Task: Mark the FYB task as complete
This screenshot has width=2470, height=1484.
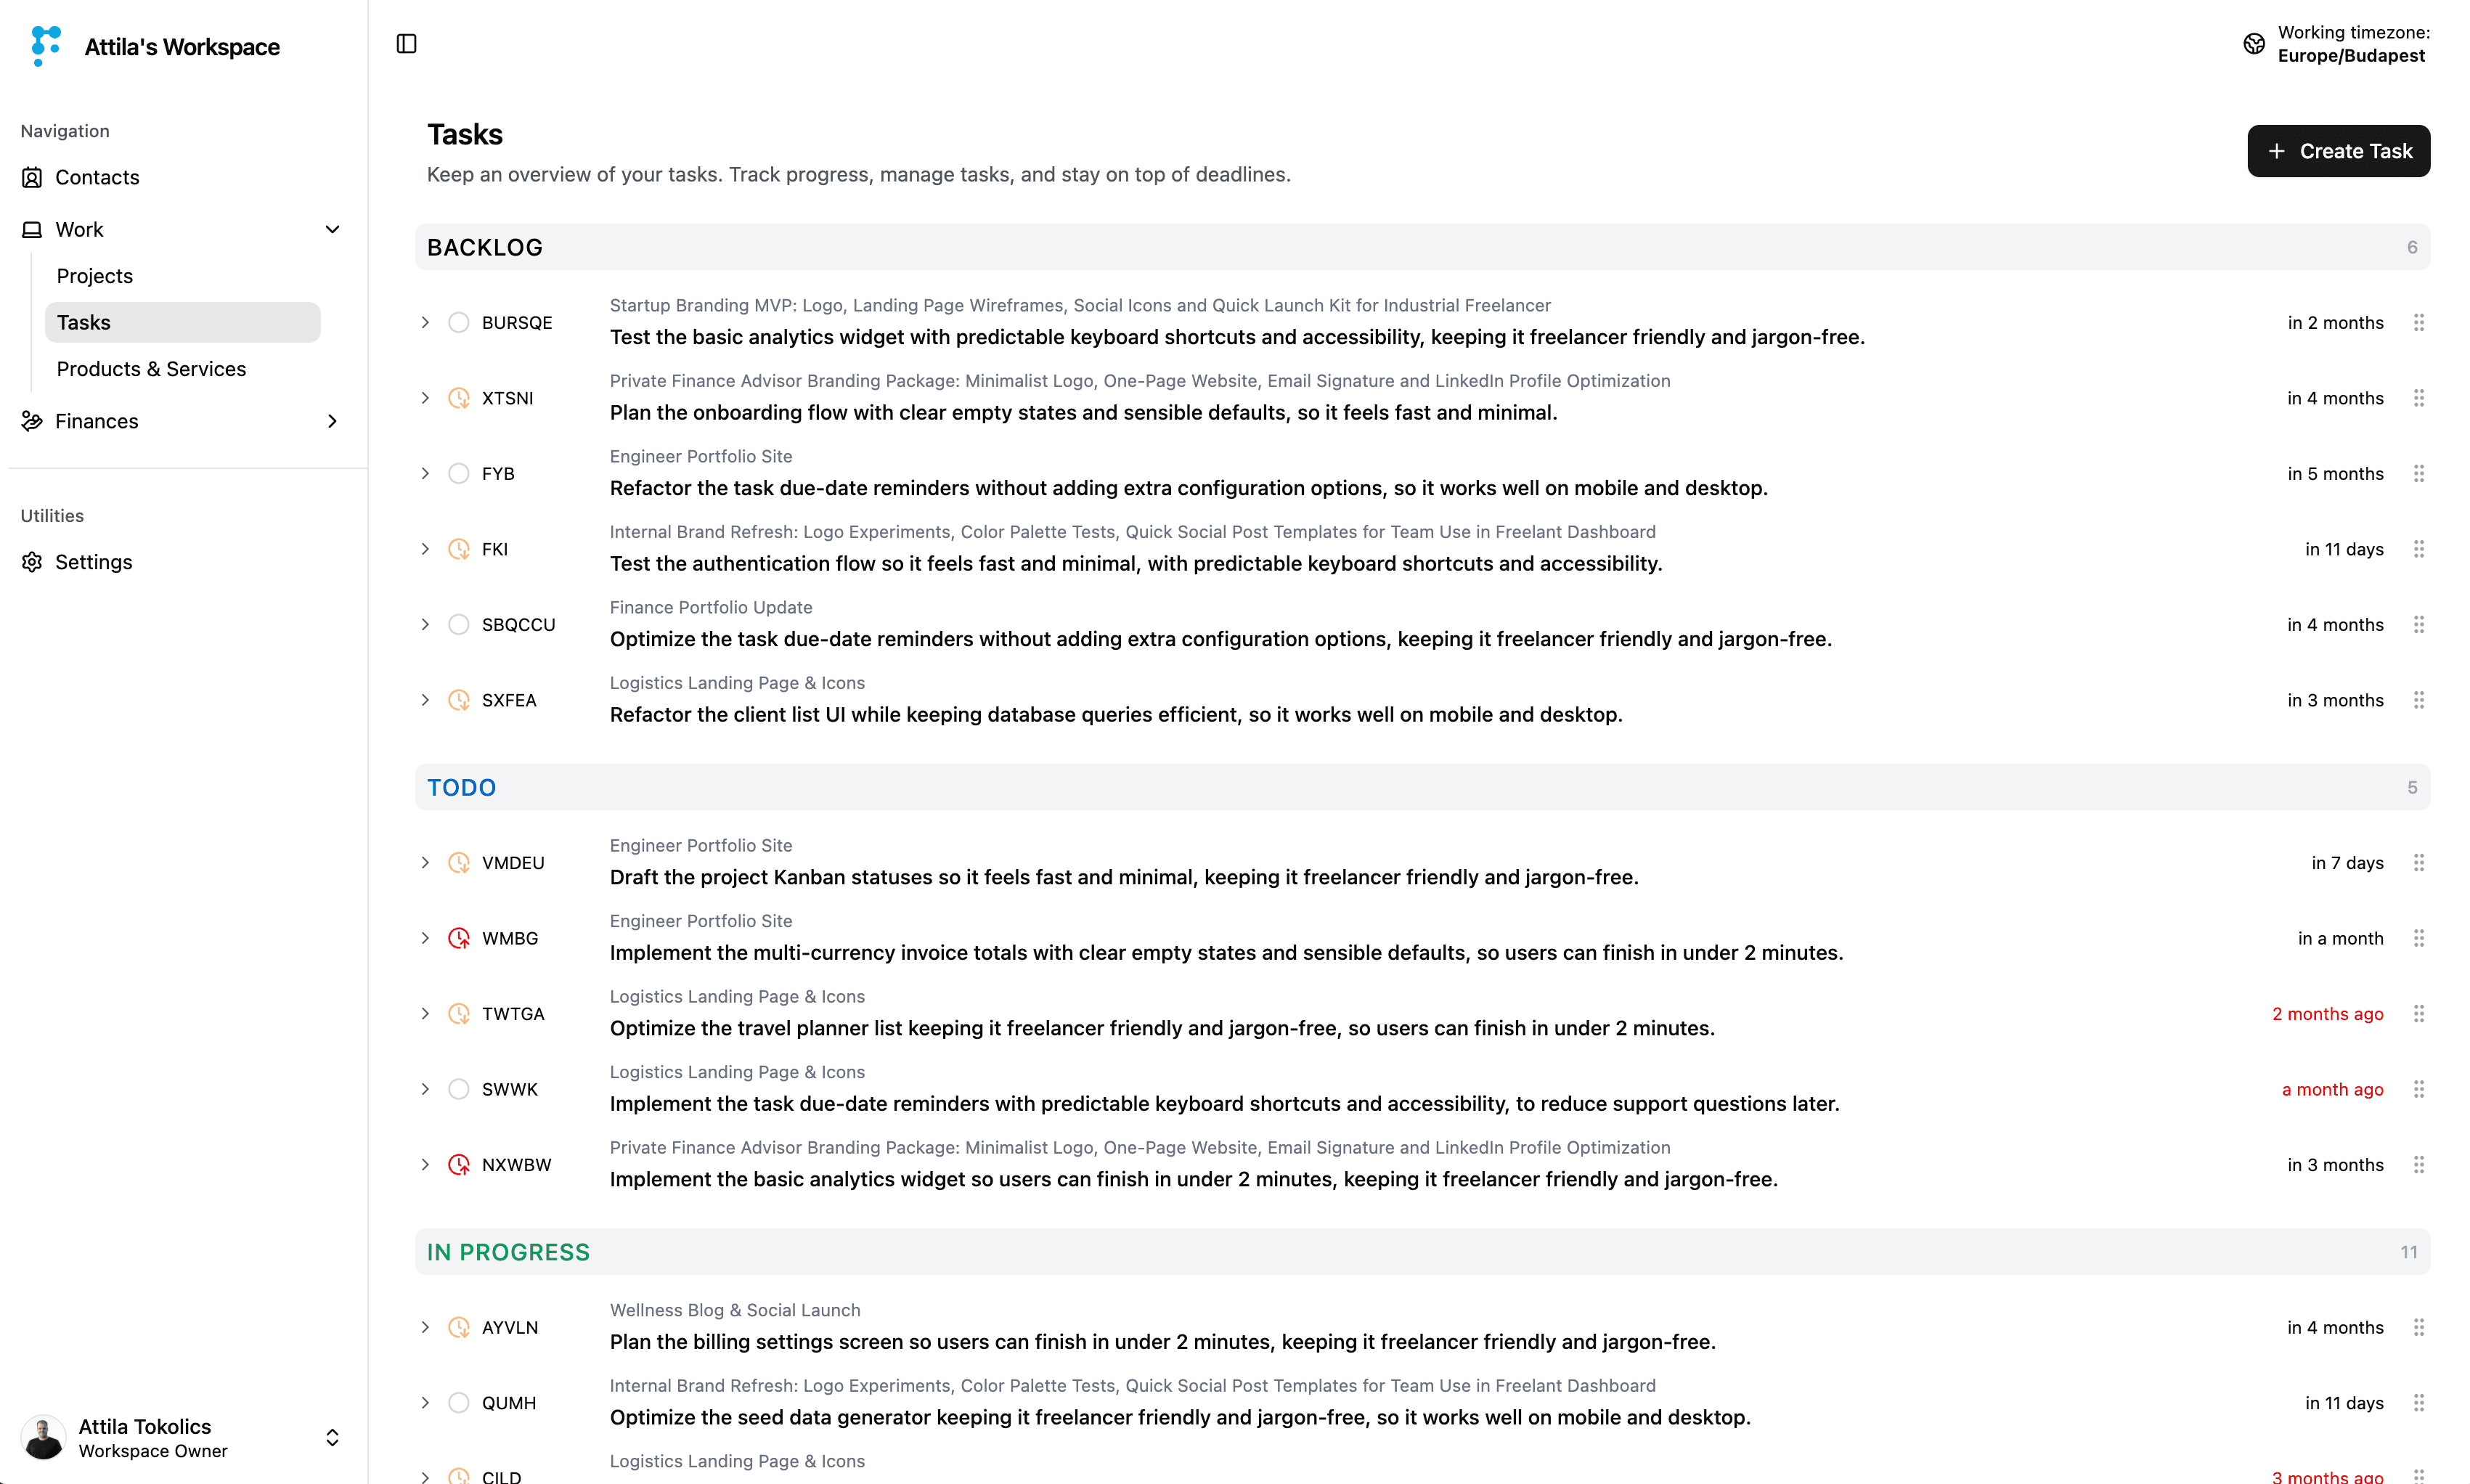Action: coord(459,473)
